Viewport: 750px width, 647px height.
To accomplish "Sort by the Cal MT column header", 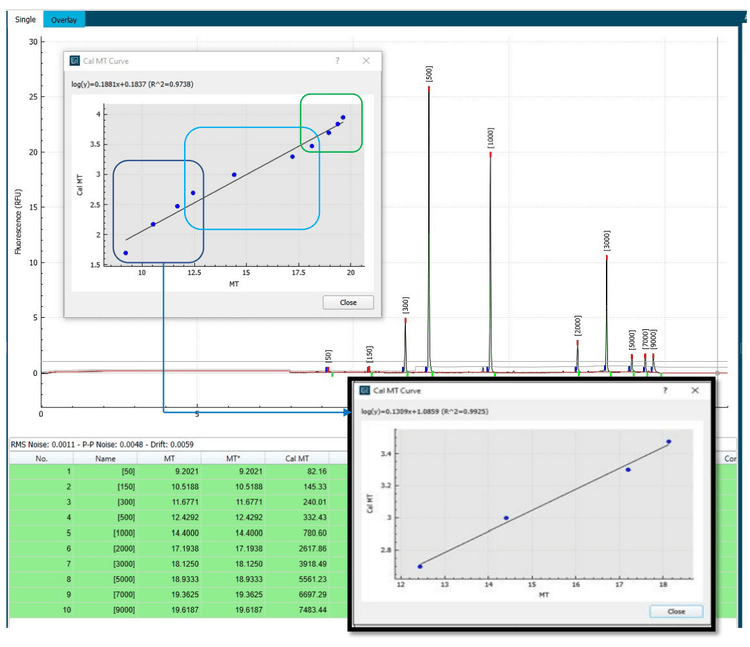I will (297, 458).
